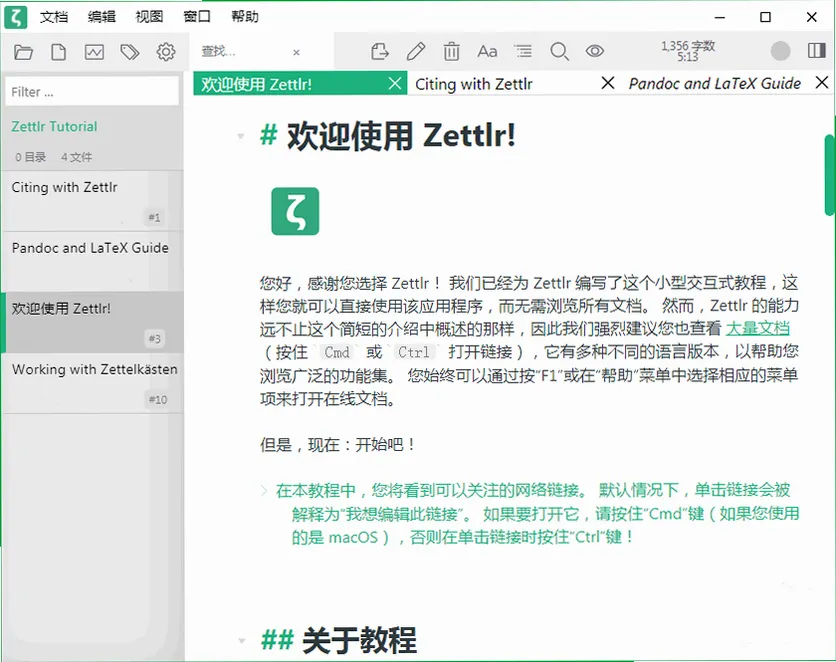Click the Zettlr logo in menu bar

pos(15,17)
